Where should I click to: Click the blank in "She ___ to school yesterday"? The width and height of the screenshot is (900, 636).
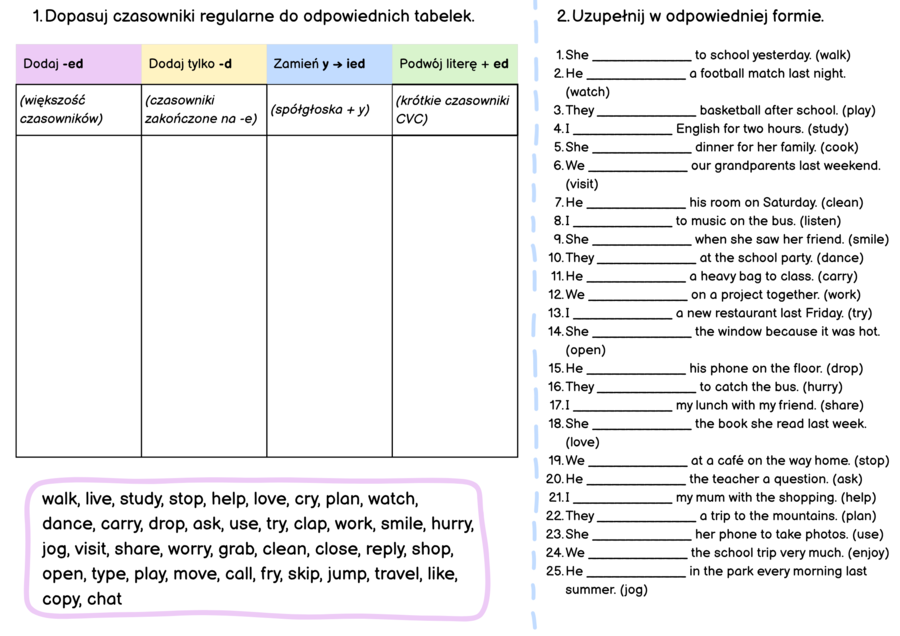(x=642, y=57)
